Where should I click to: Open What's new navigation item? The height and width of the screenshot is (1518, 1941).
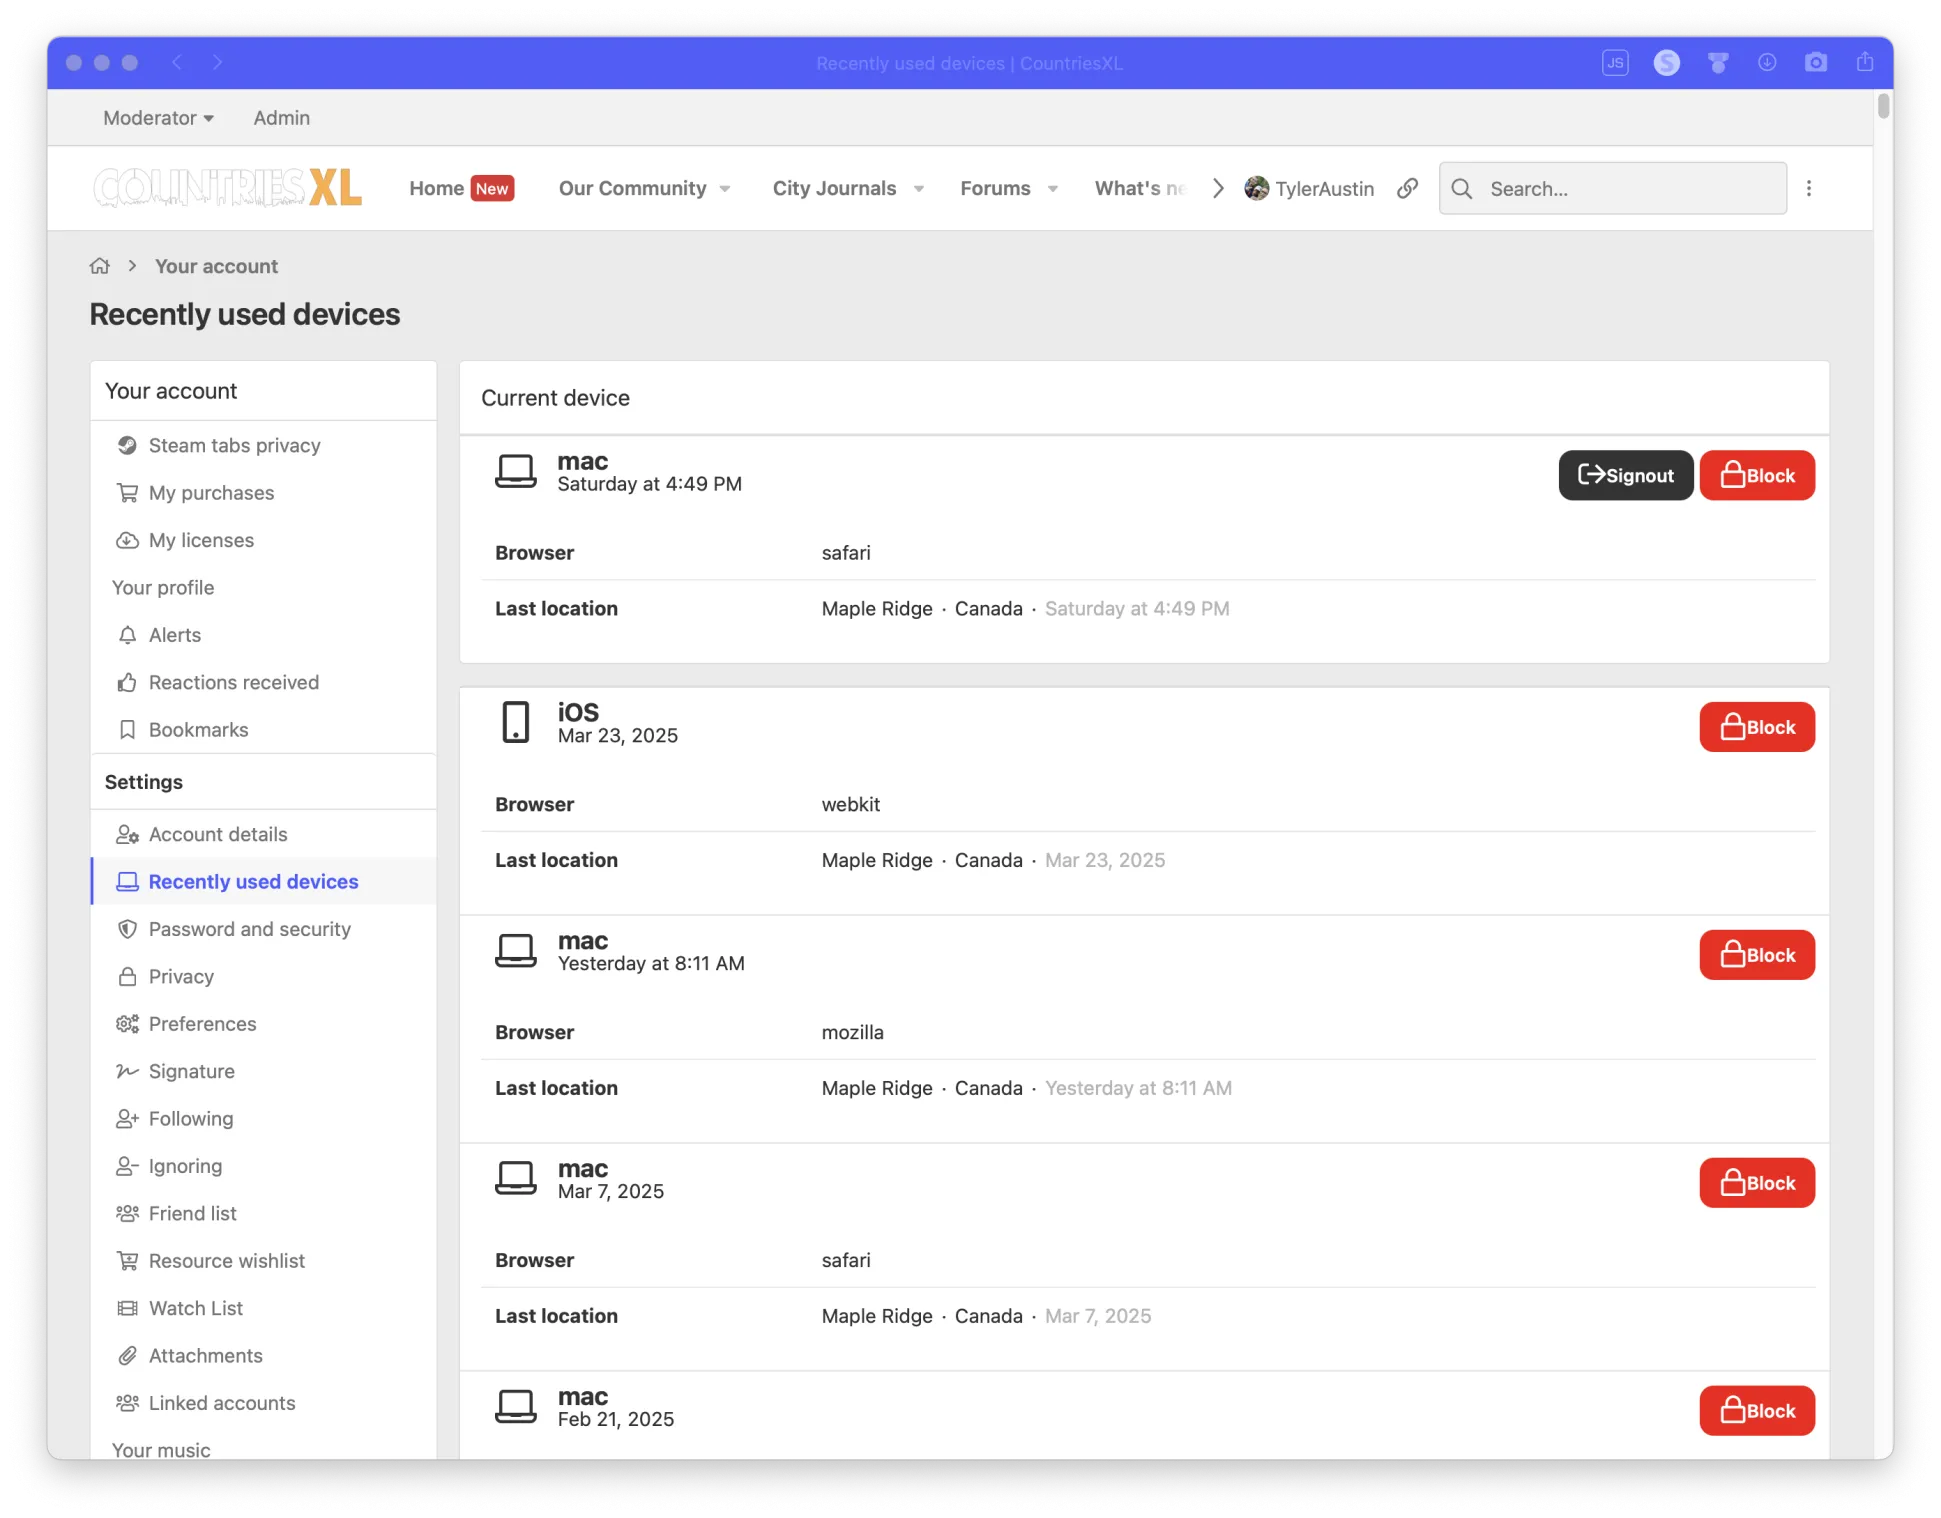1140,188
